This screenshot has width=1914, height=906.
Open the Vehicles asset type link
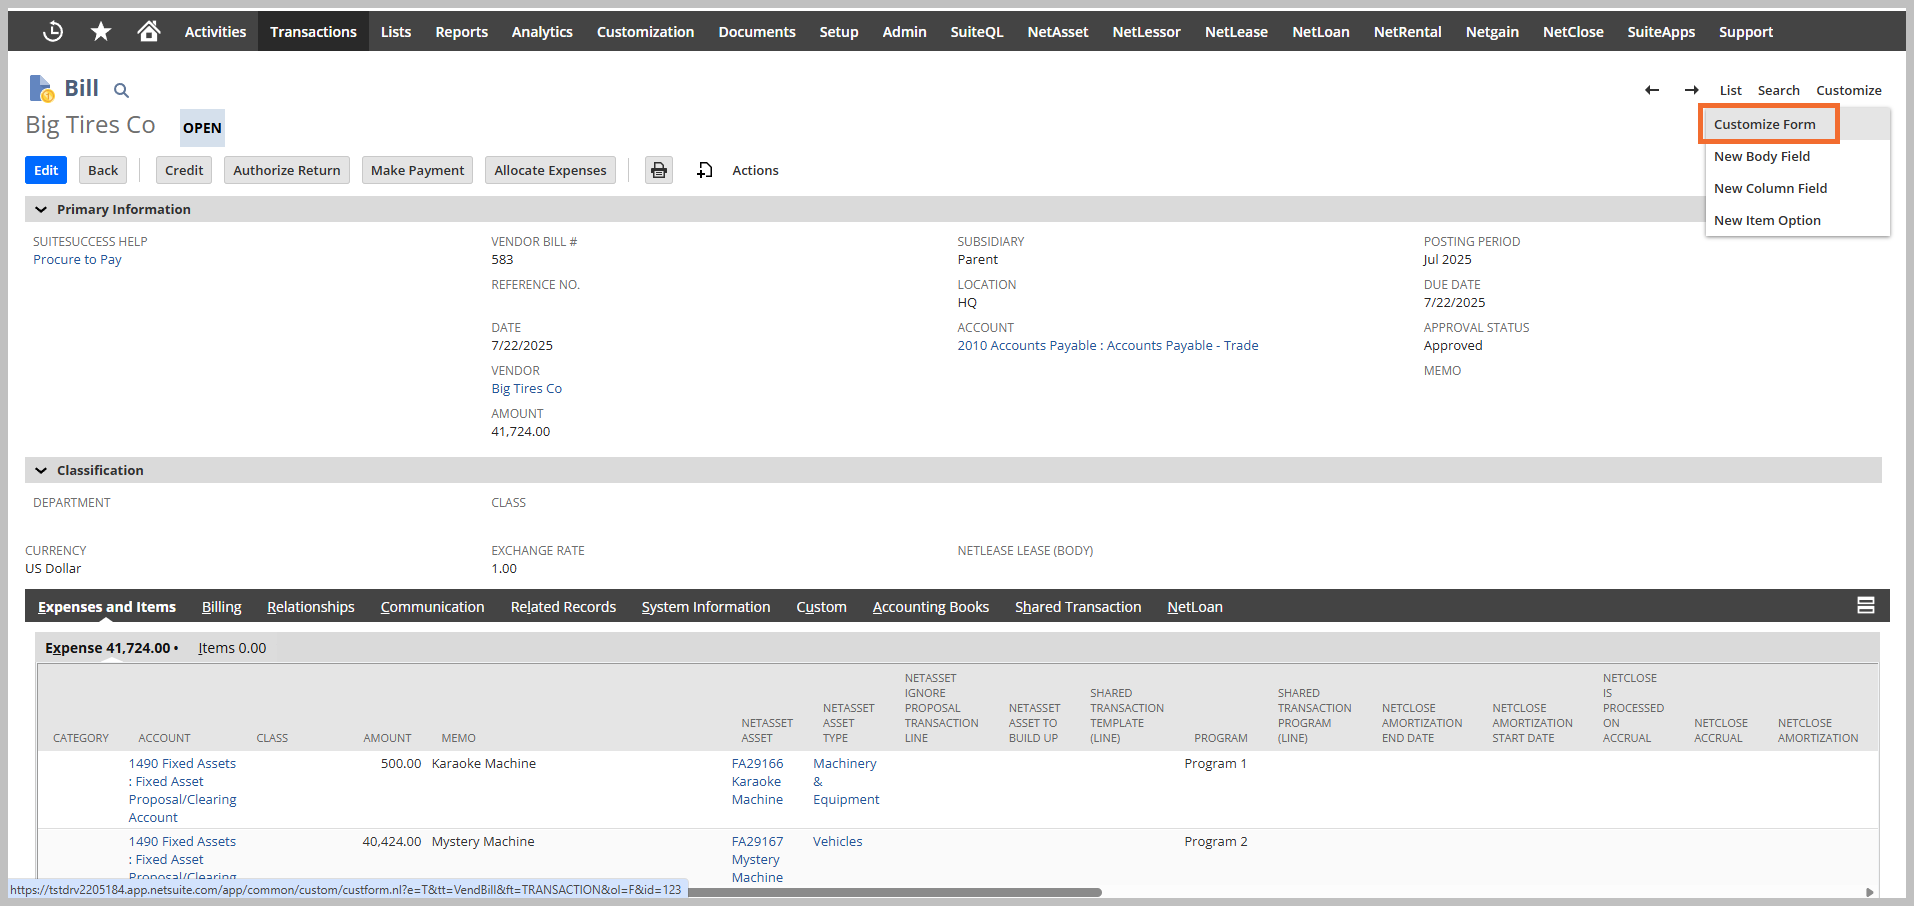coord(837,841)
